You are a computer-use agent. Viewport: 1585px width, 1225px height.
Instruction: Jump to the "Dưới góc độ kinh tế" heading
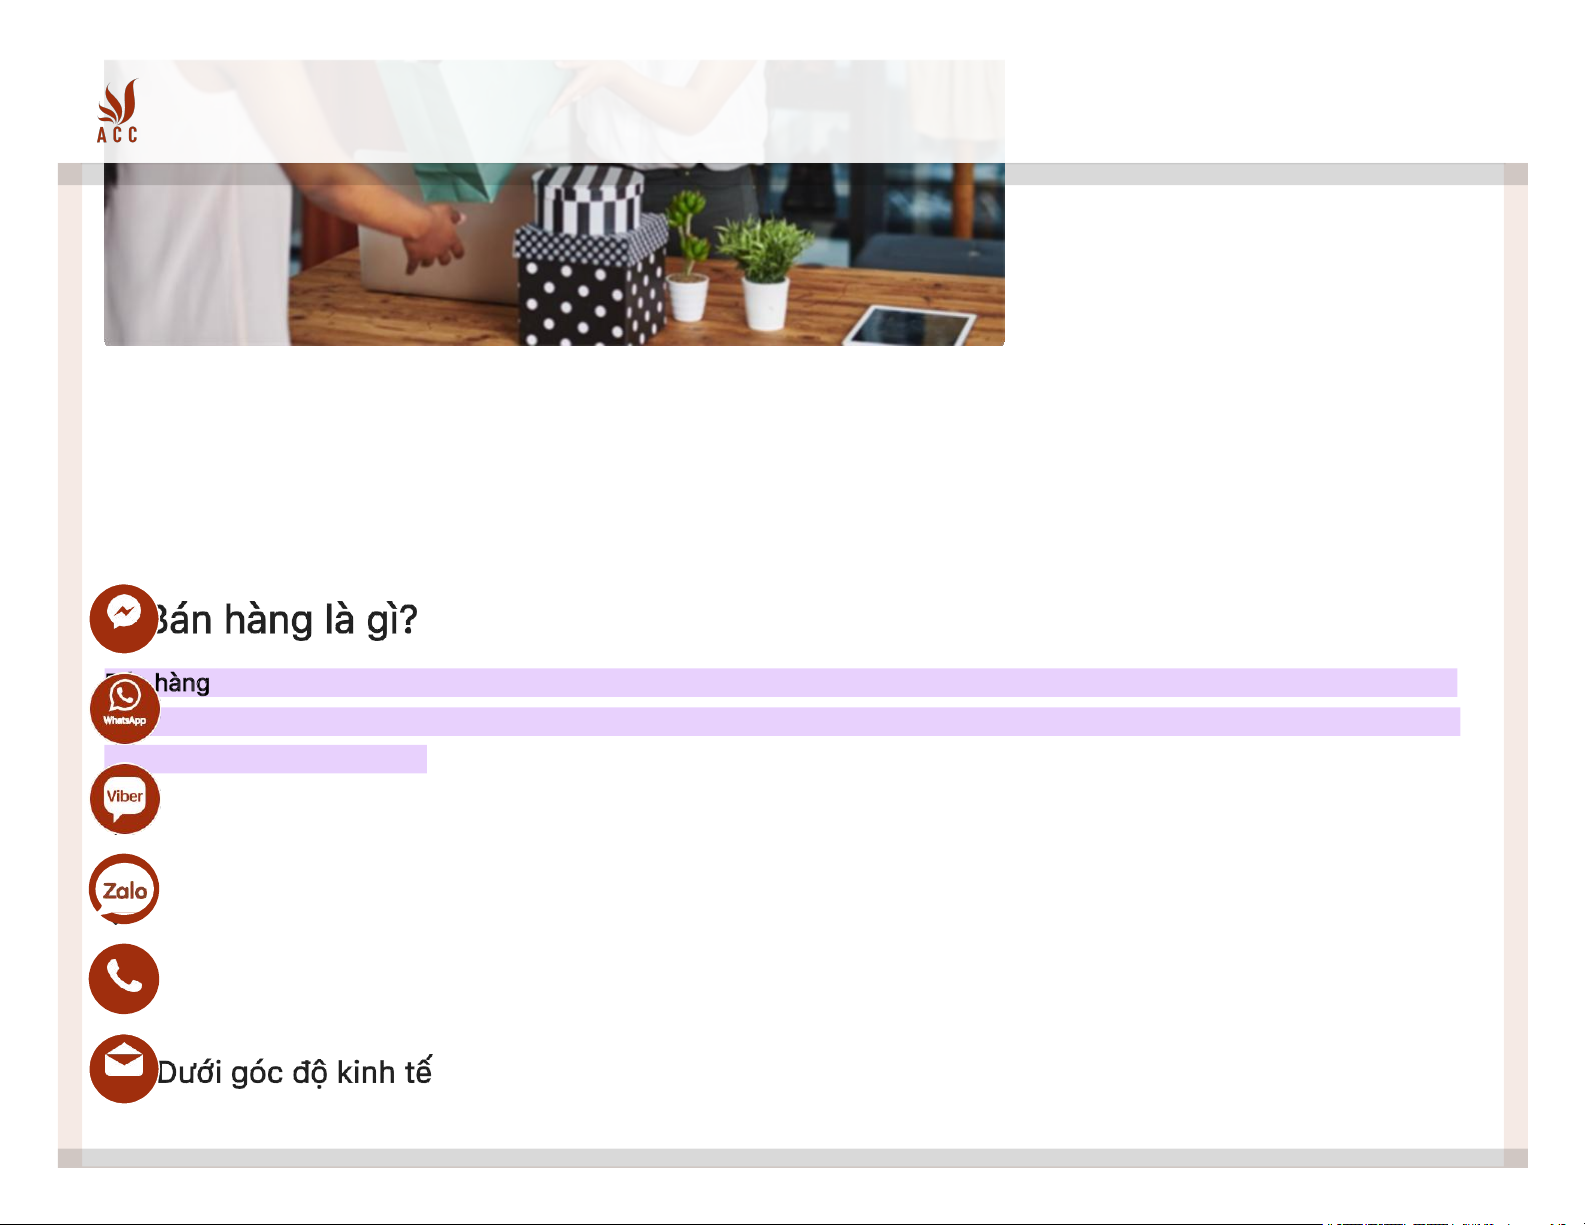(x=295, y=1072)
